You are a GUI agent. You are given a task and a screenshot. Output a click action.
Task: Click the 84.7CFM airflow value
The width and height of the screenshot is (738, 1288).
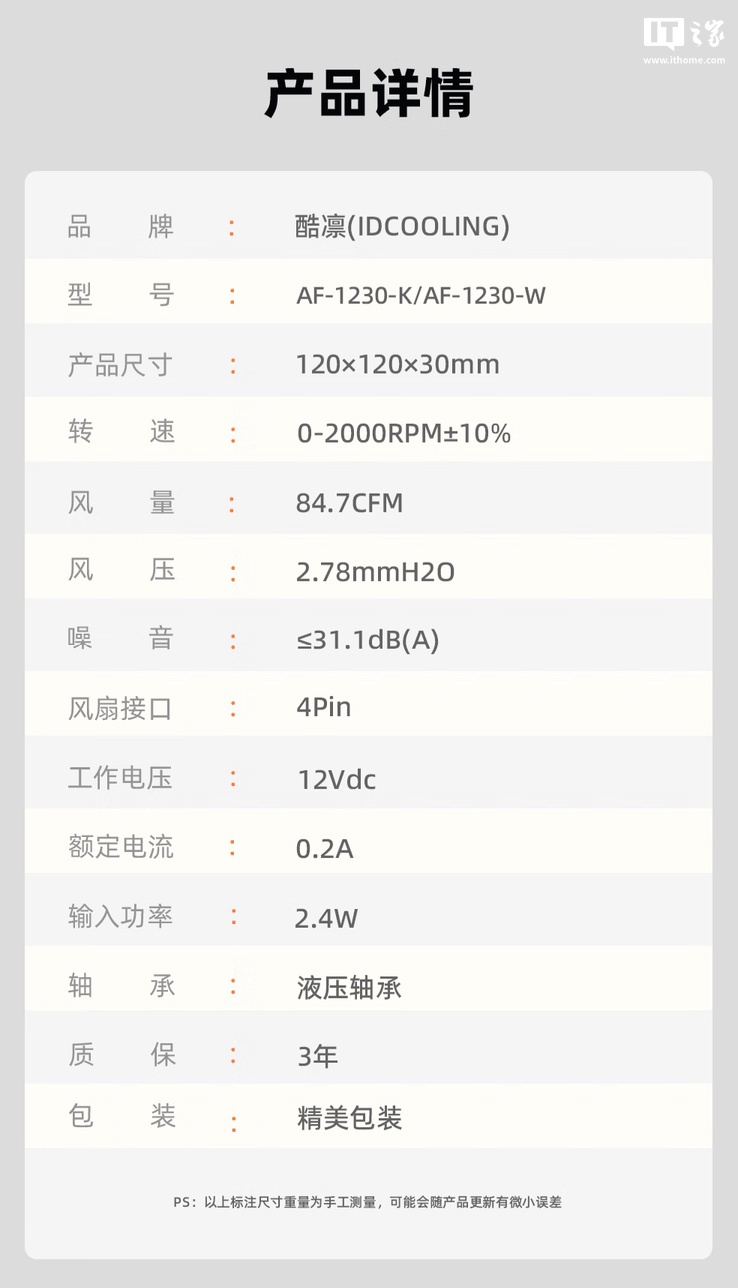coord(349,502)
